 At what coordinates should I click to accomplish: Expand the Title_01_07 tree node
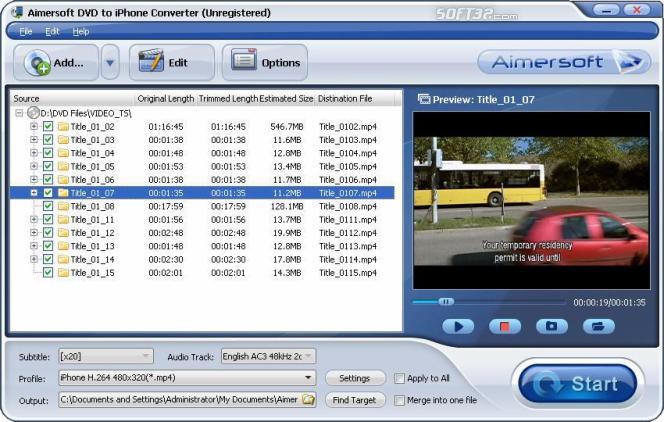(x=34, y=193)
